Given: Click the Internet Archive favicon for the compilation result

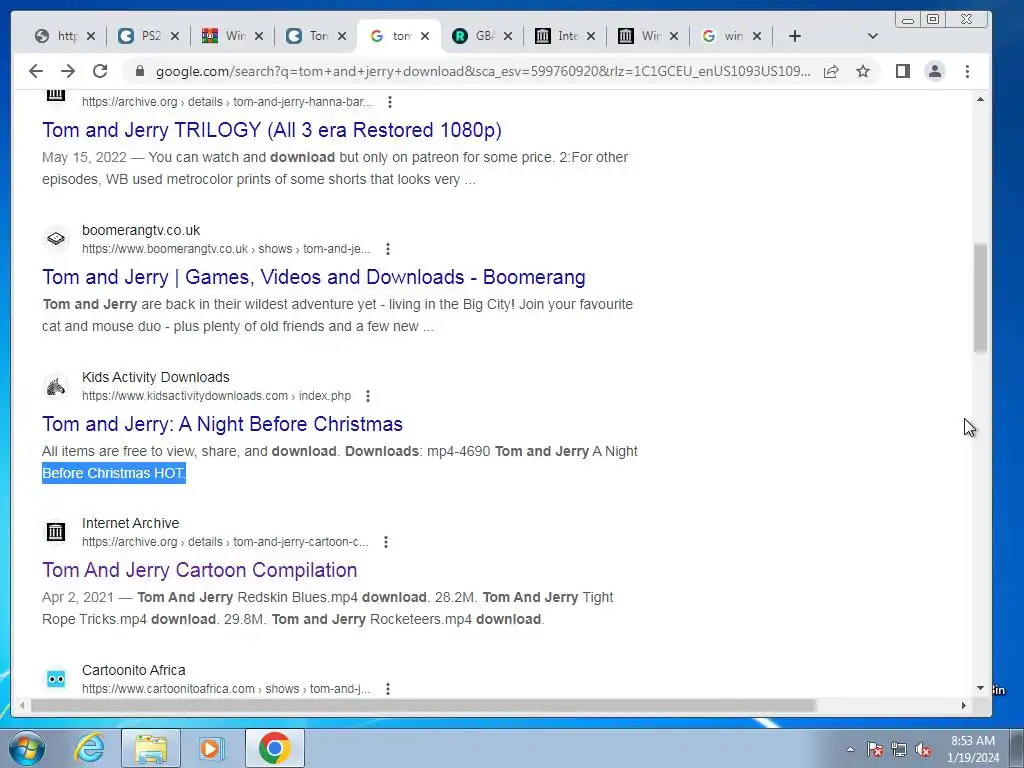Looking at the screenshot, I should 56,532.
